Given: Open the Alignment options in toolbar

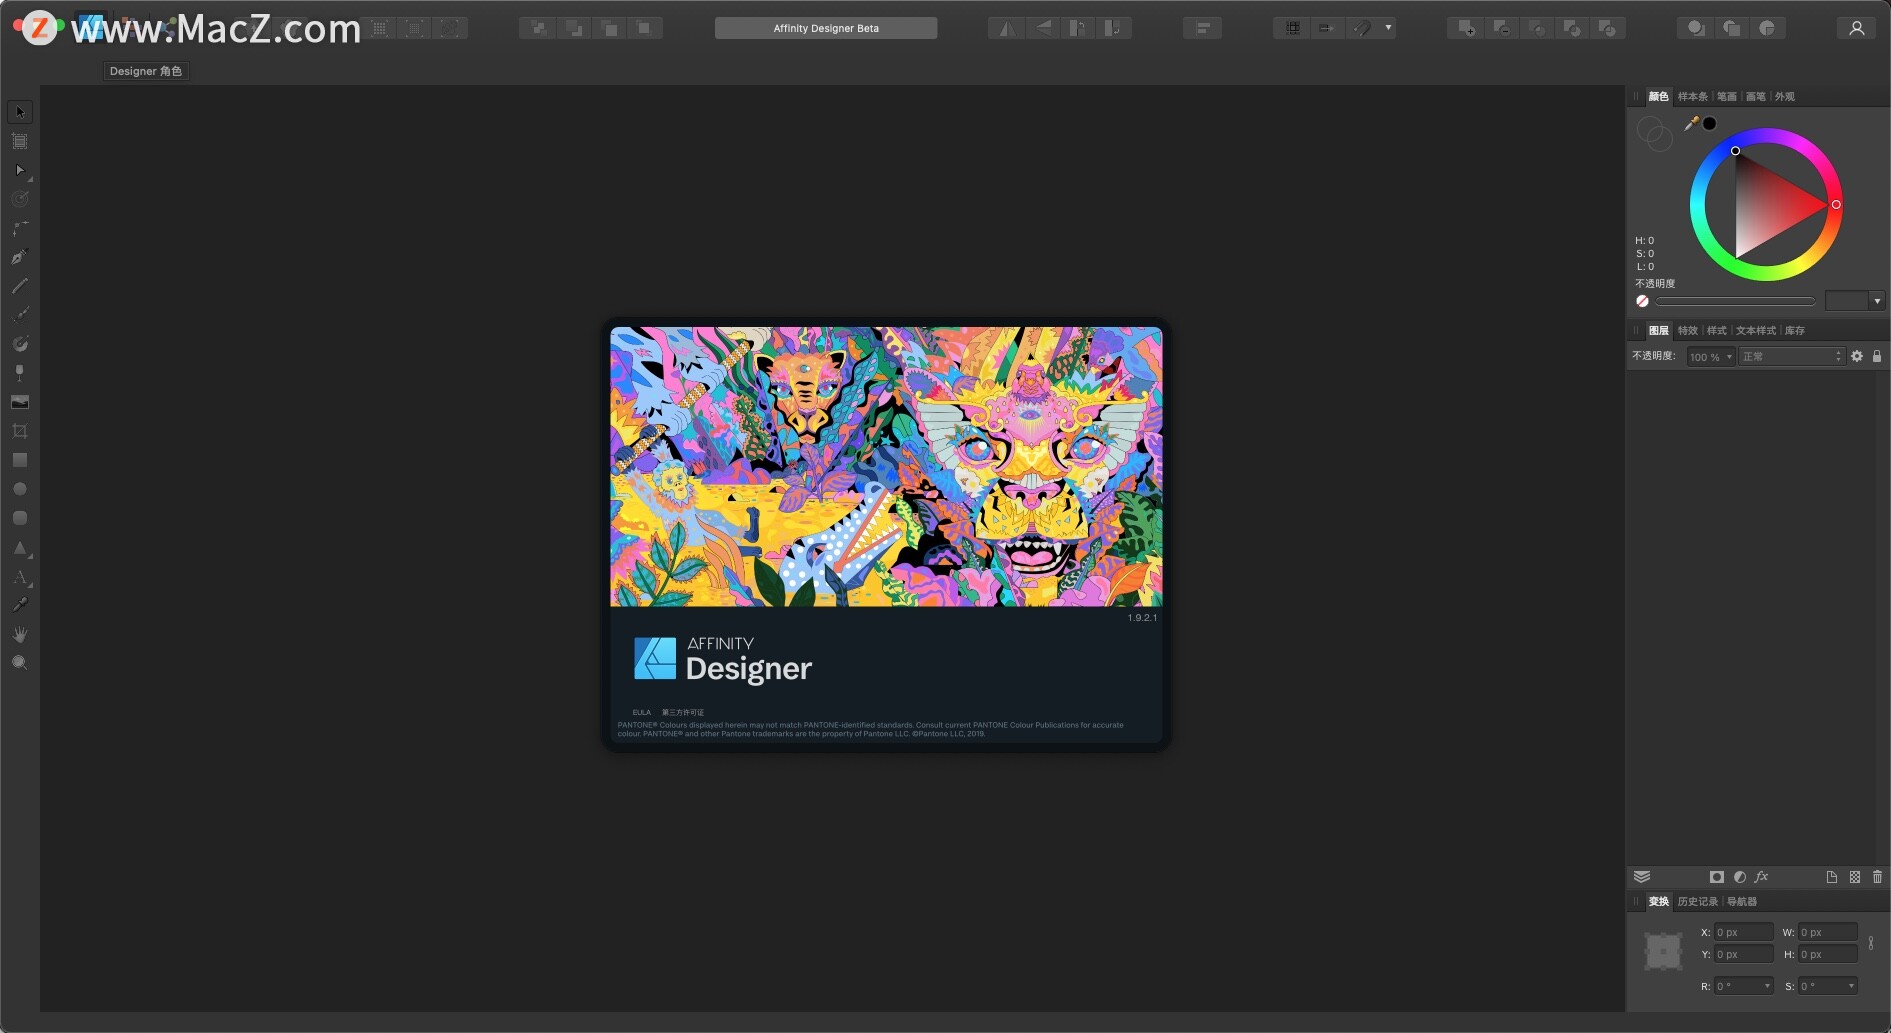Looking at the screenshot, I should (x=1202, y=28).
